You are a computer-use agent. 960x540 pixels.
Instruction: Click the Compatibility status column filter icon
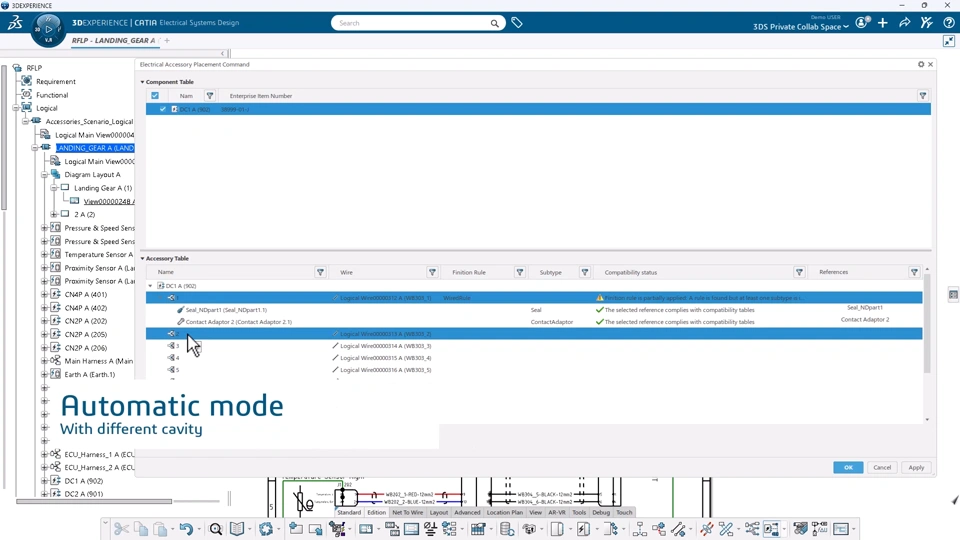799,272
